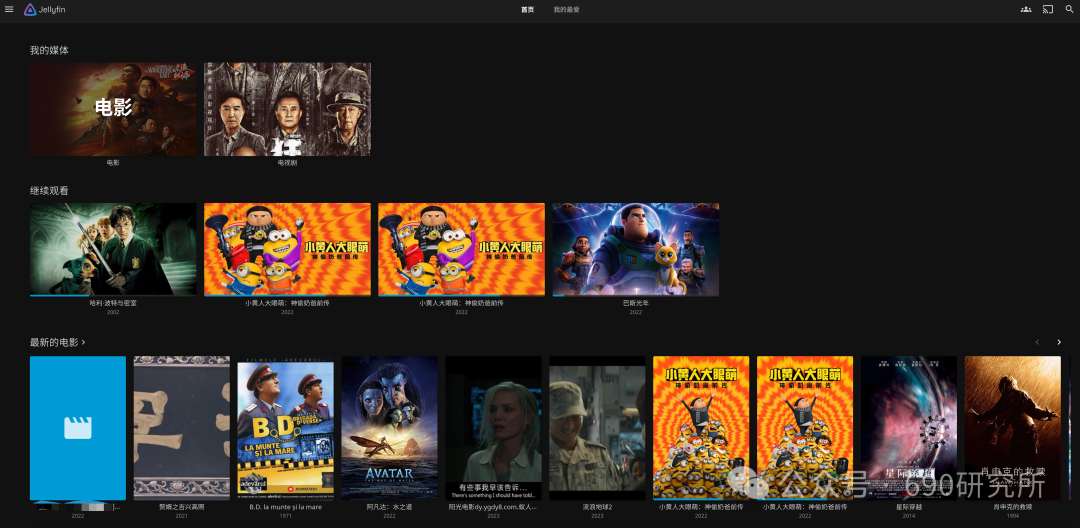Open the 星际穿越 movie poster
Viewport: 1080px width, 528px height.
[908, 427]
